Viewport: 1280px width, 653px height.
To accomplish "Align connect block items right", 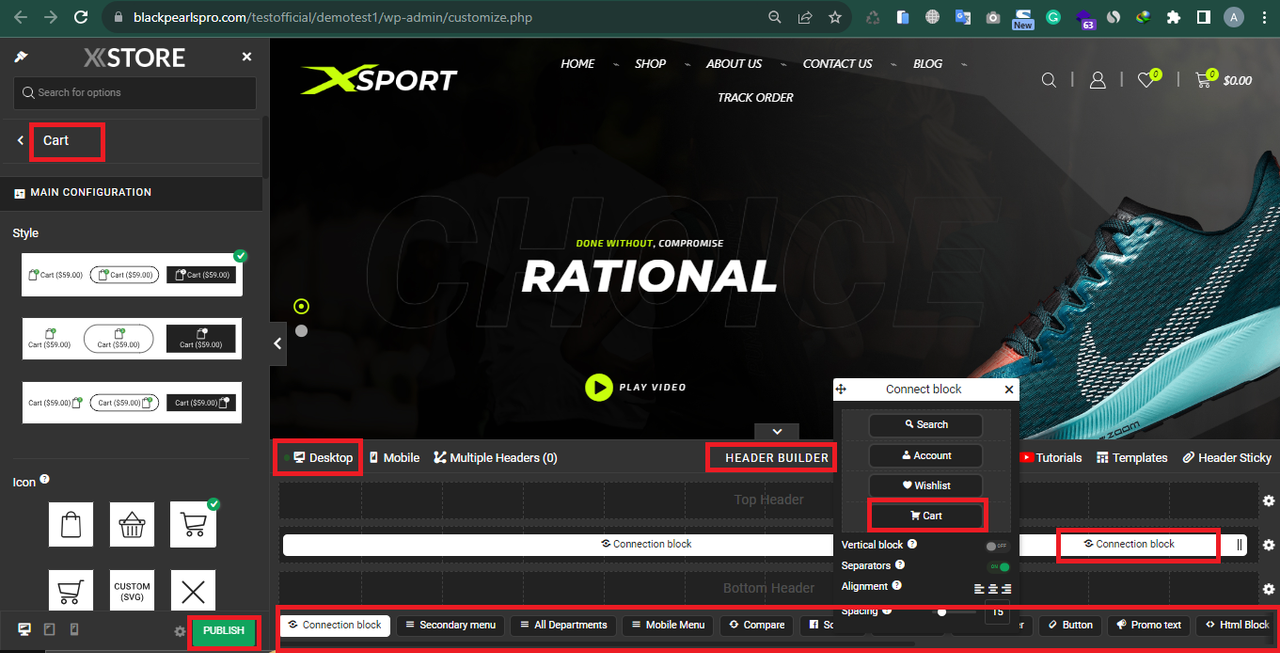I will pyautogui.click(x=1006, y=588).
